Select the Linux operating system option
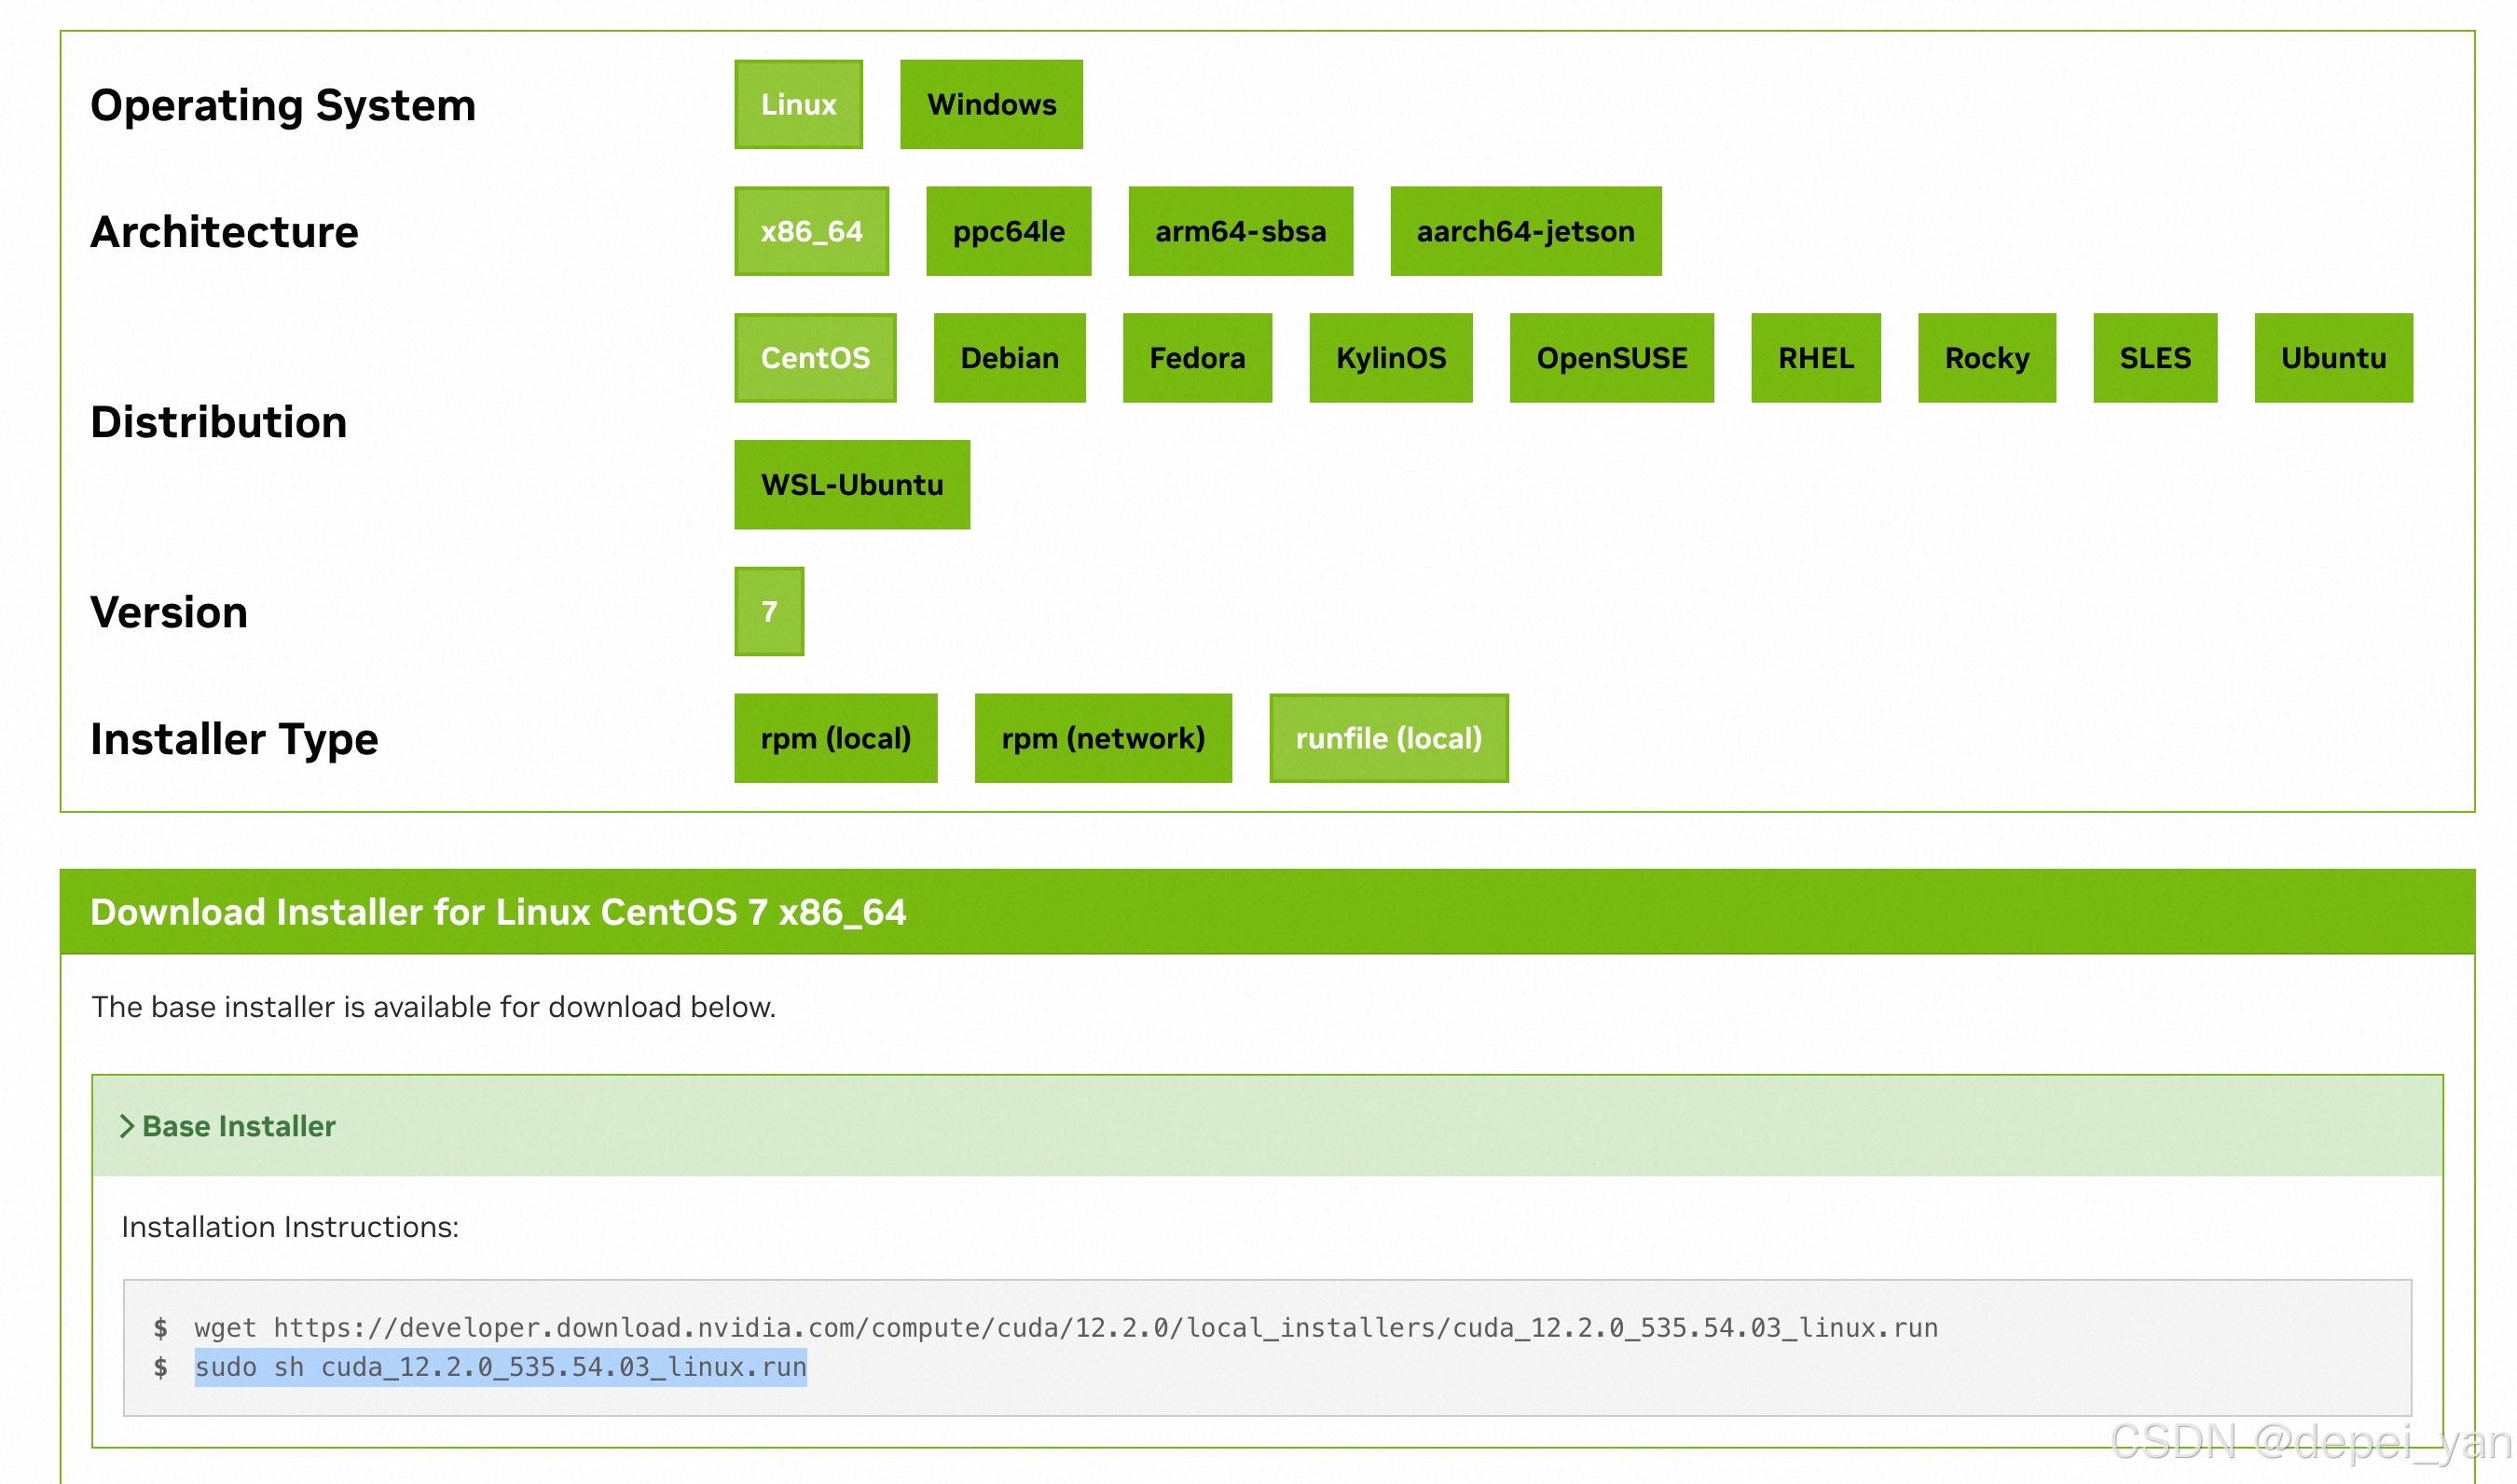 pos(798,104)
